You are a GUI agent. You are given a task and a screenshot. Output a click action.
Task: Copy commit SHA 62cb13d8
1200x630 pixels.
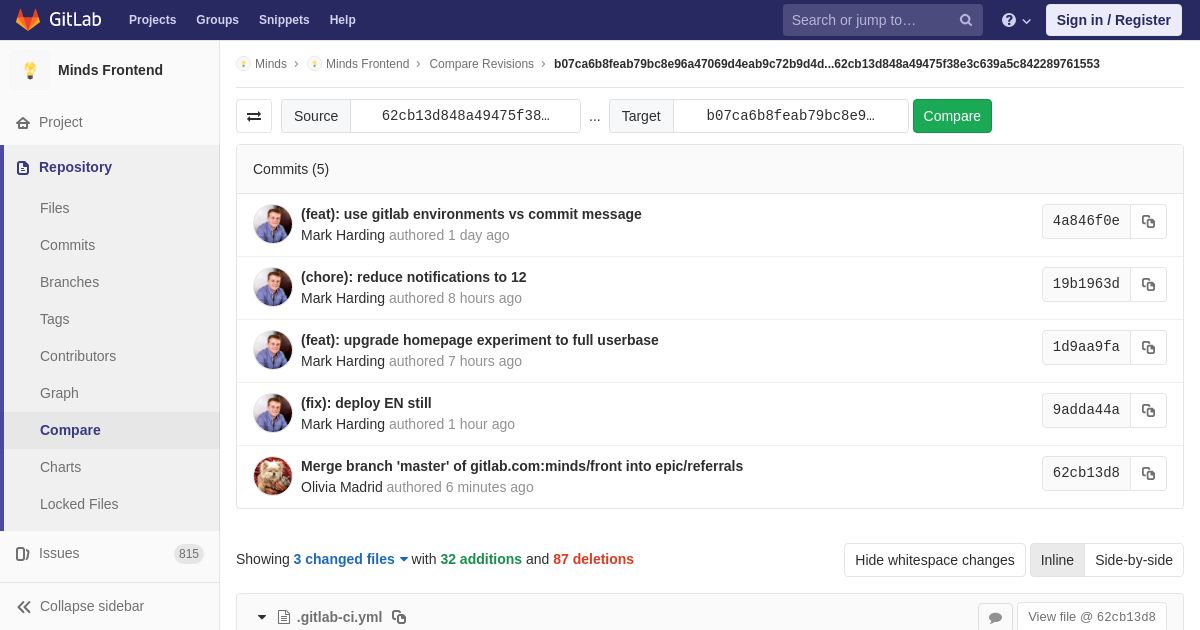(x=1148, y=473)
